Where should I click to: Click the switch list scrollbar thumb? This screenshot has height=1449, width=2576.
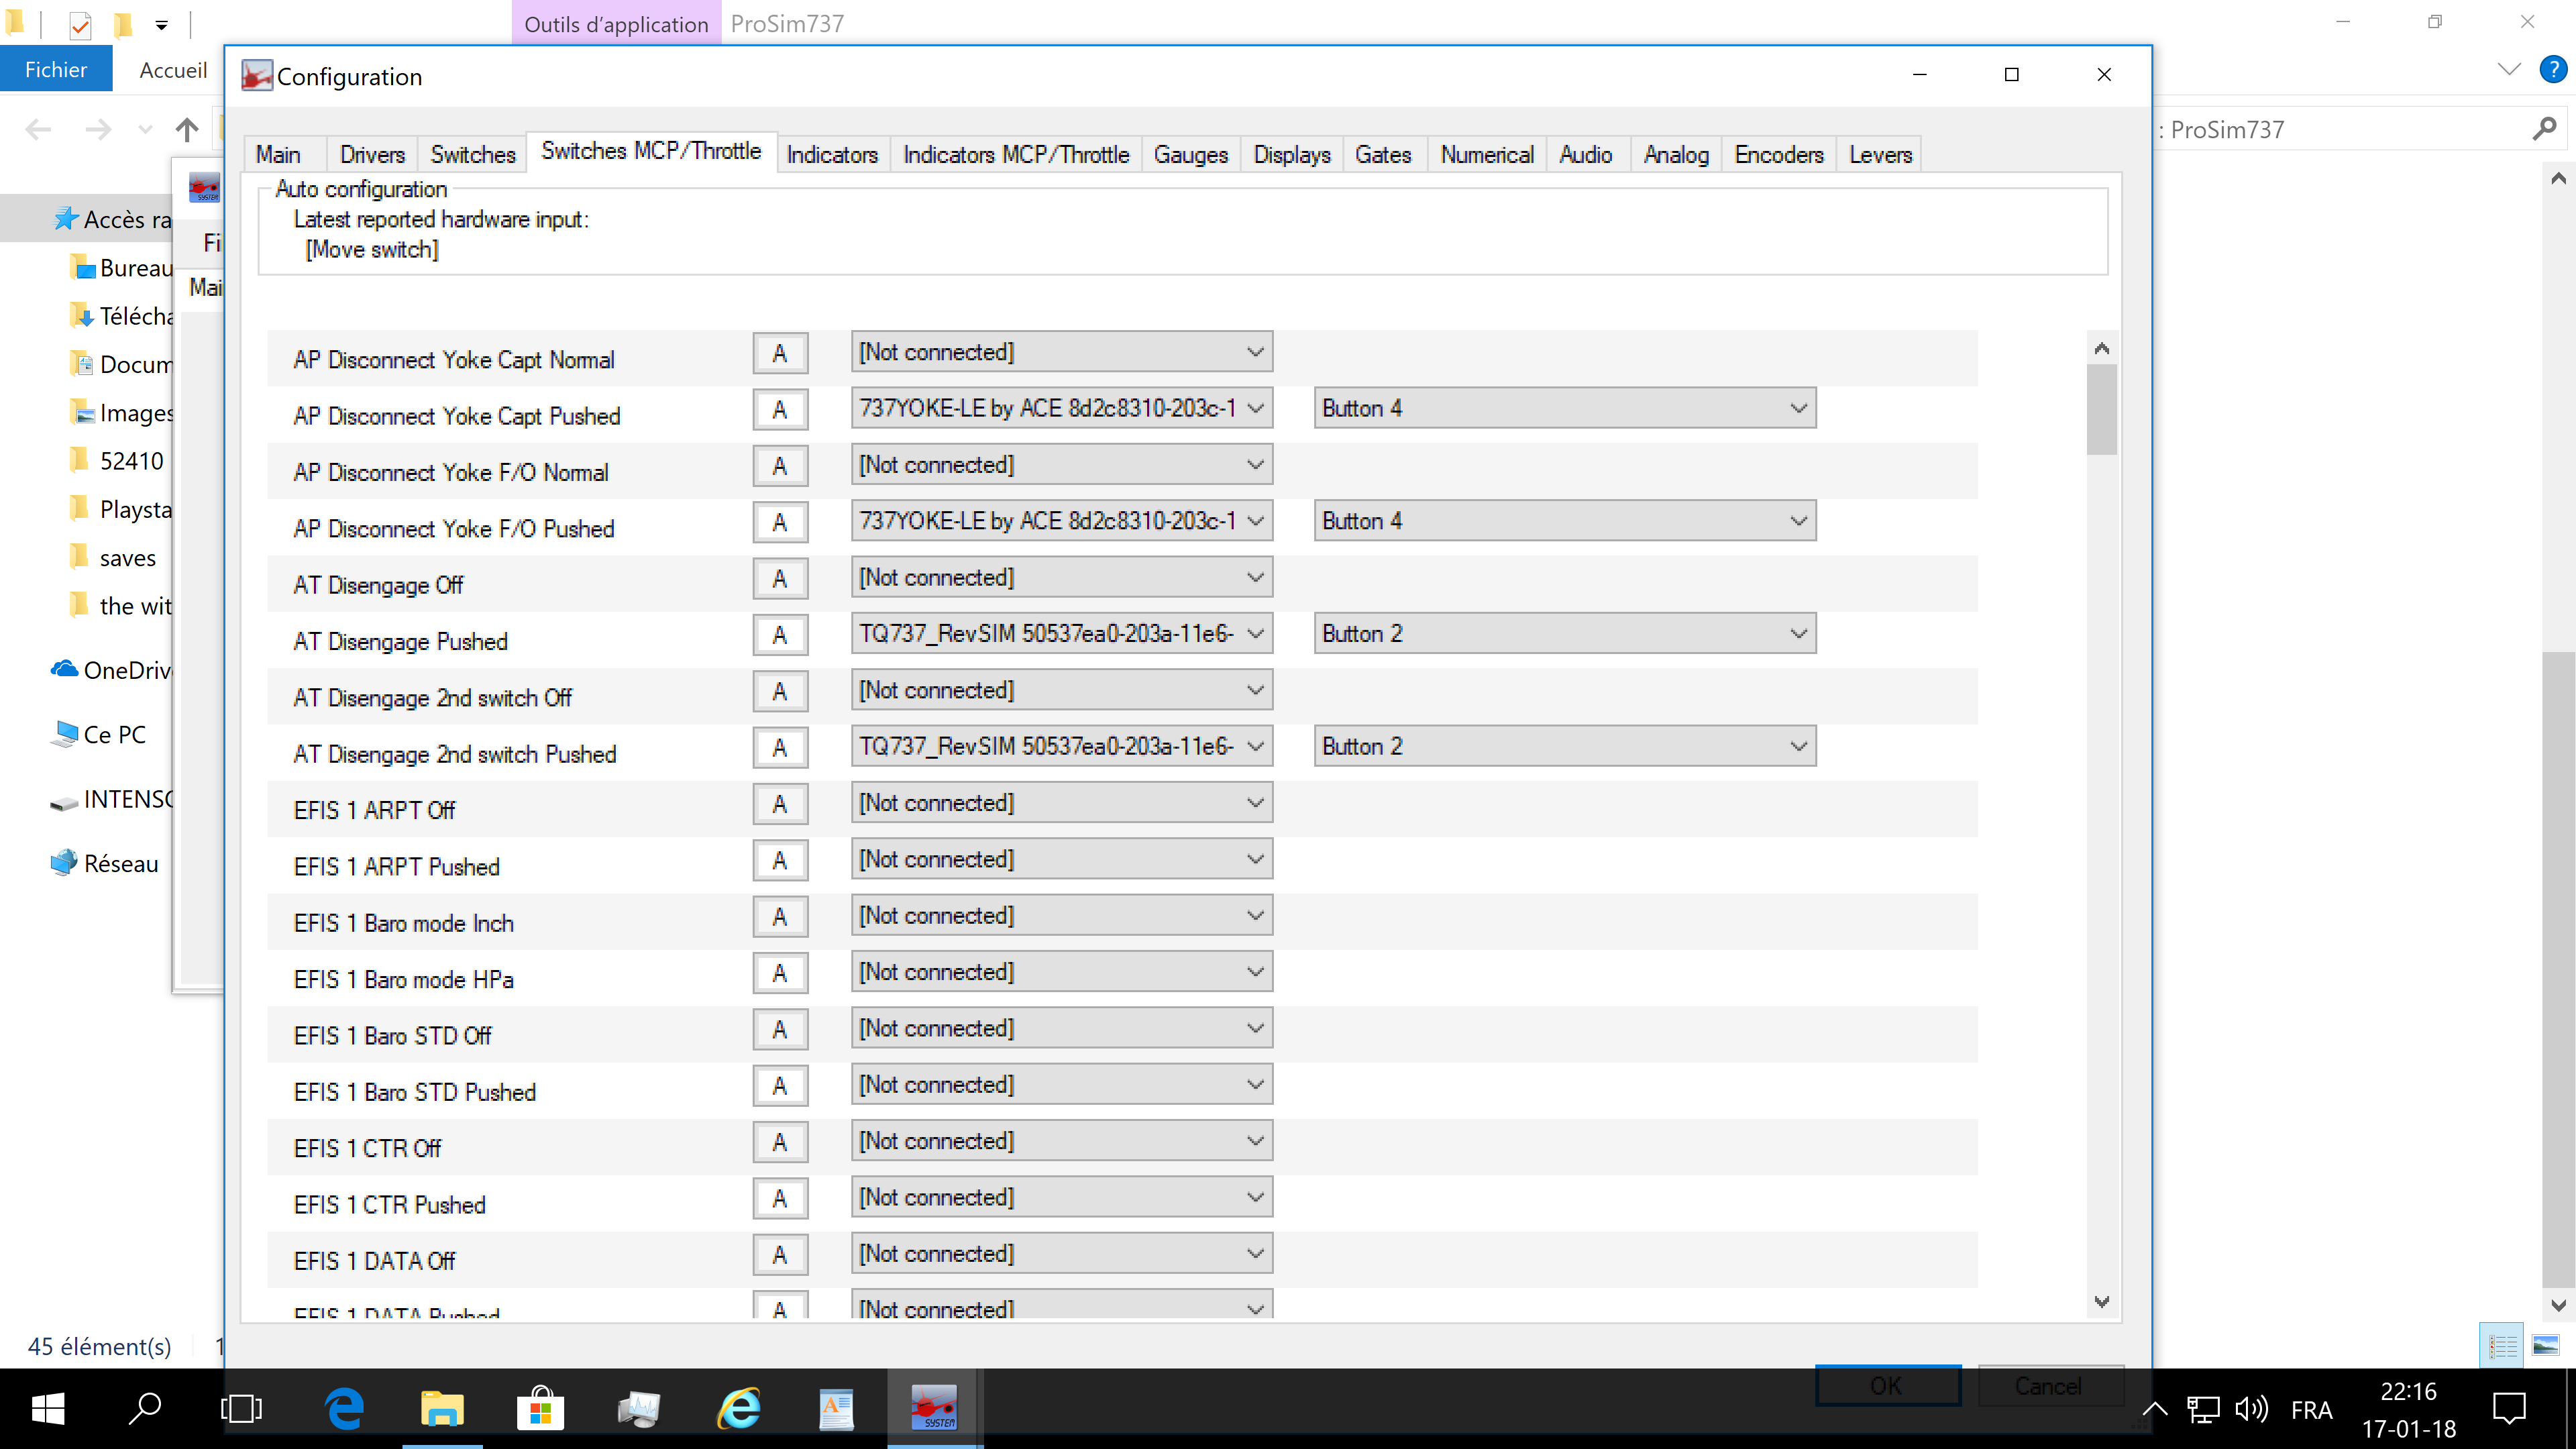click(x=2101, y=410)
